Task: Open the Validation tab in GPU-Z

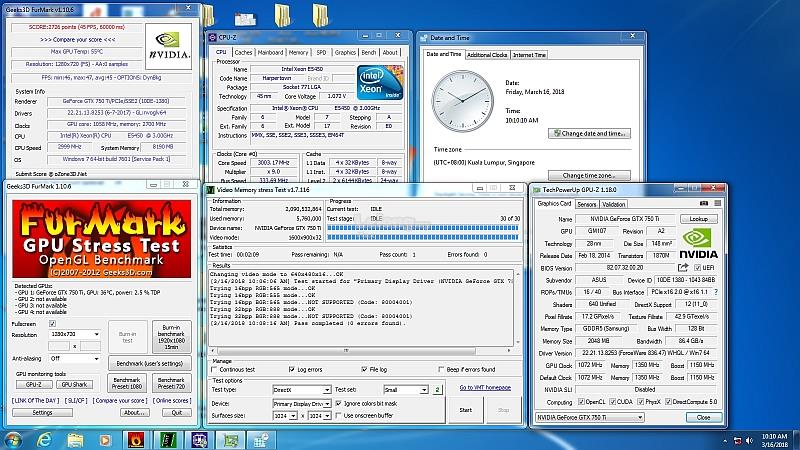Action: [613, 204]
